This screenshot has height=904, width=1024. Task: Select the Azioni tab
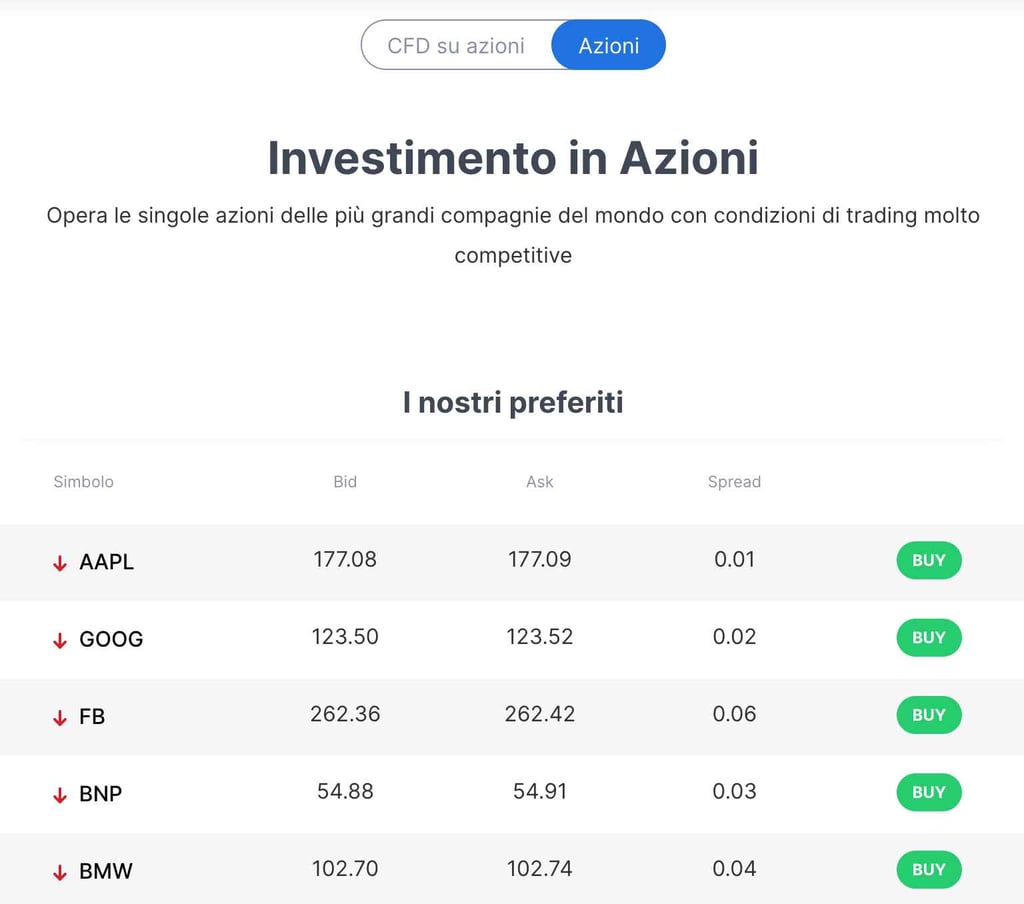[608, 46]
